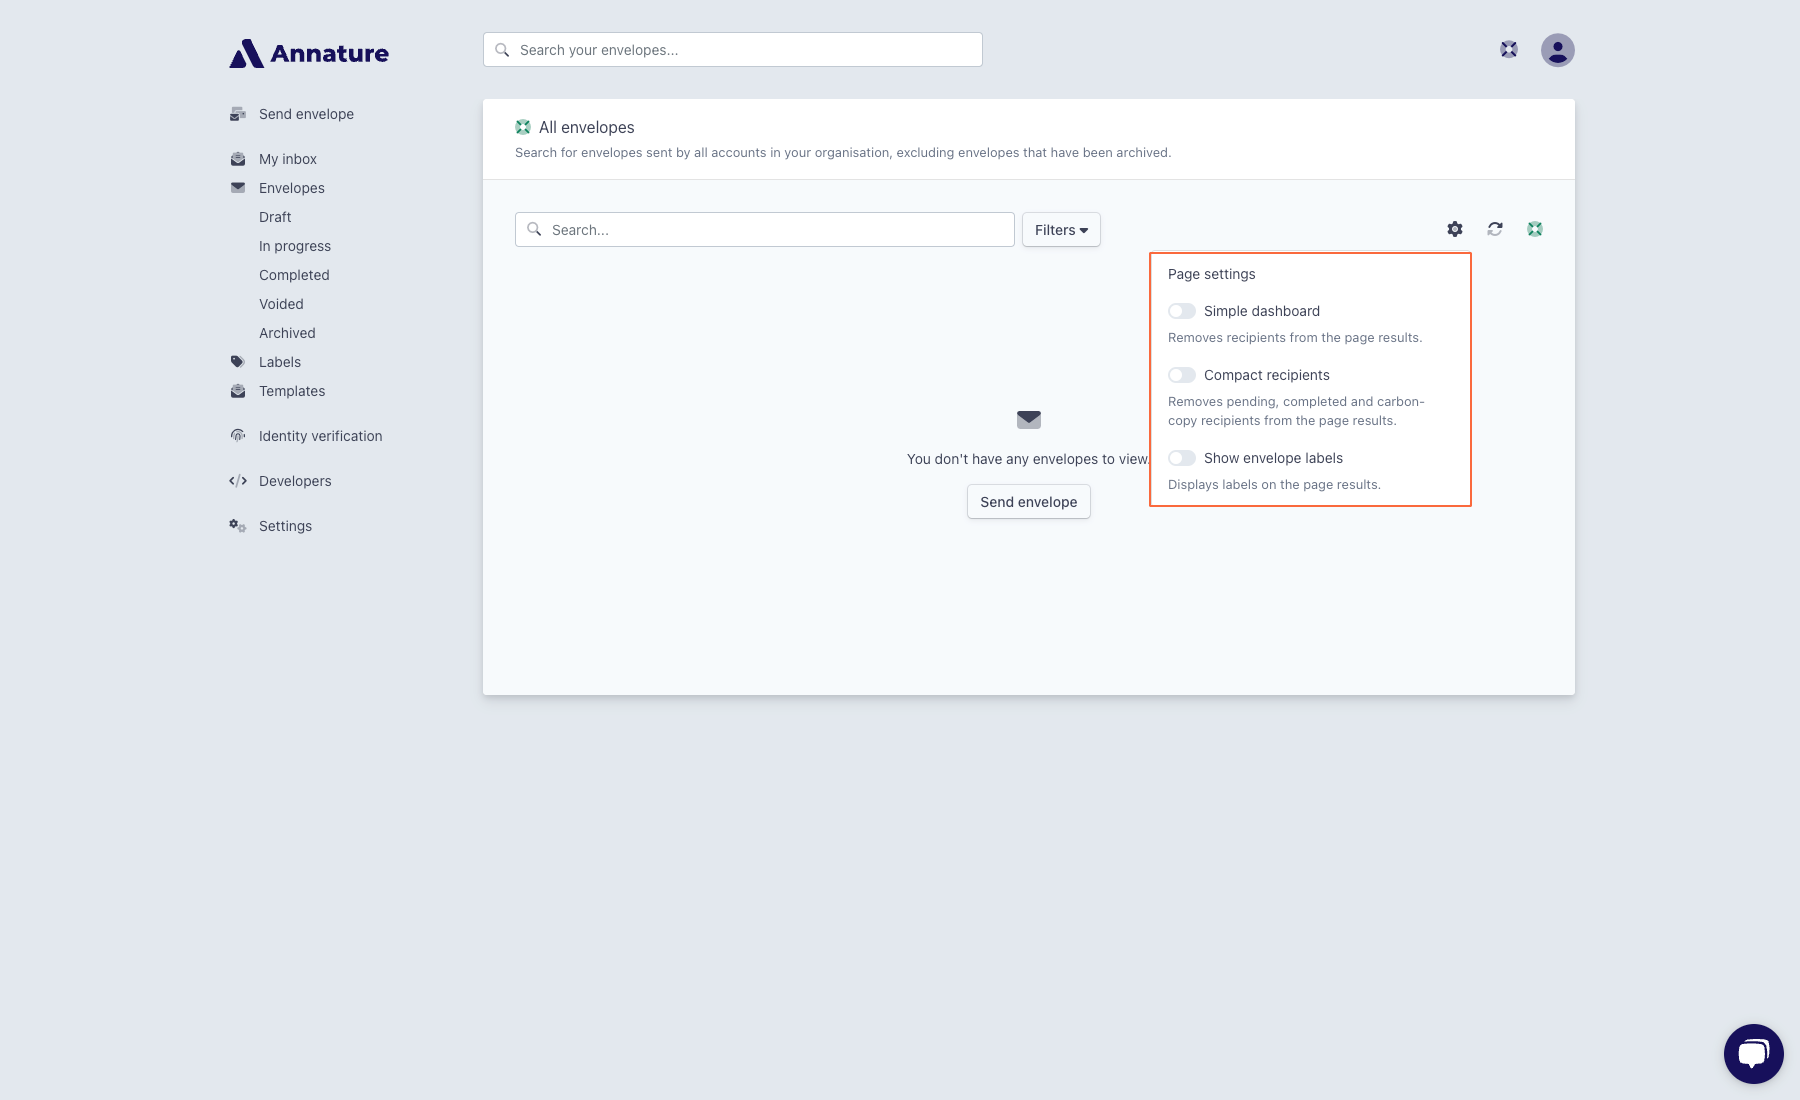
Task: Go to Completed envelopes
Action: (294, 275)
